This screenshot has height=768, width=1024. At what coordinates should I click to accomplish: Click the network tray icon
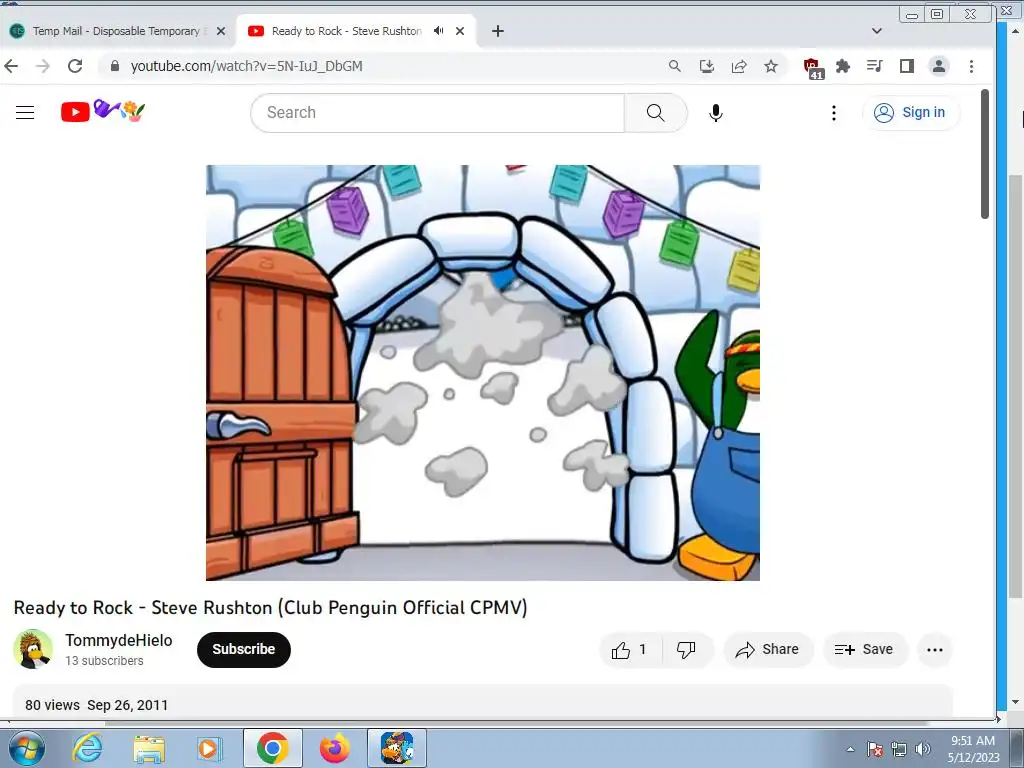tap(899, 749)
